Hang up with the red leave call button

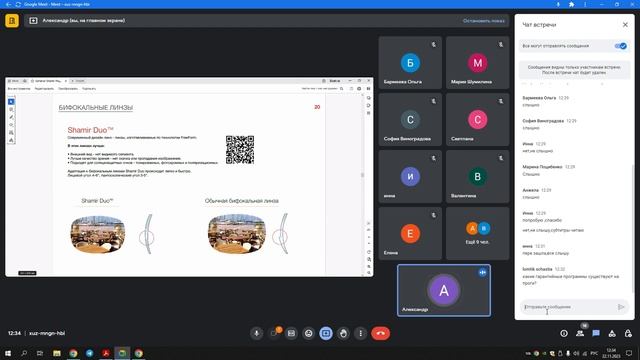pos(380,333)
